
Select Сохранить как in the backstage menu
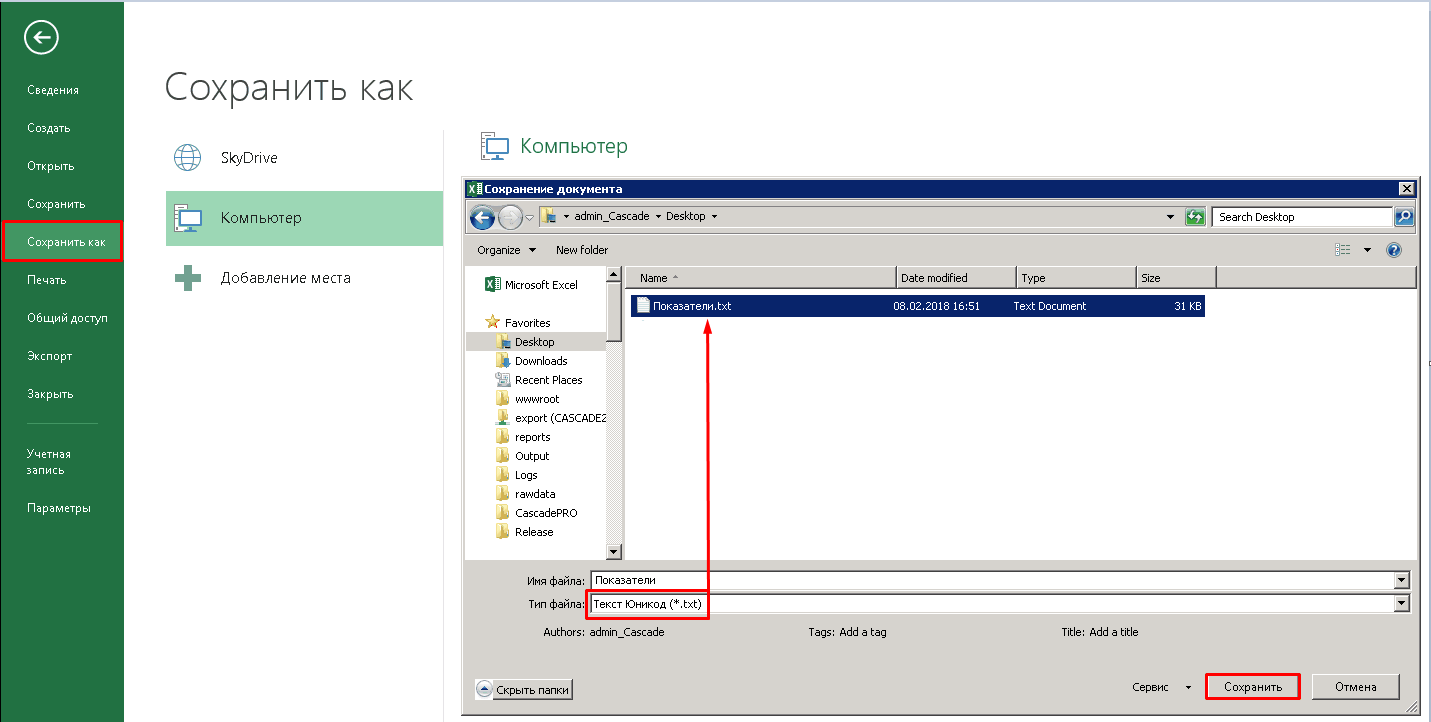click(62, 242)
